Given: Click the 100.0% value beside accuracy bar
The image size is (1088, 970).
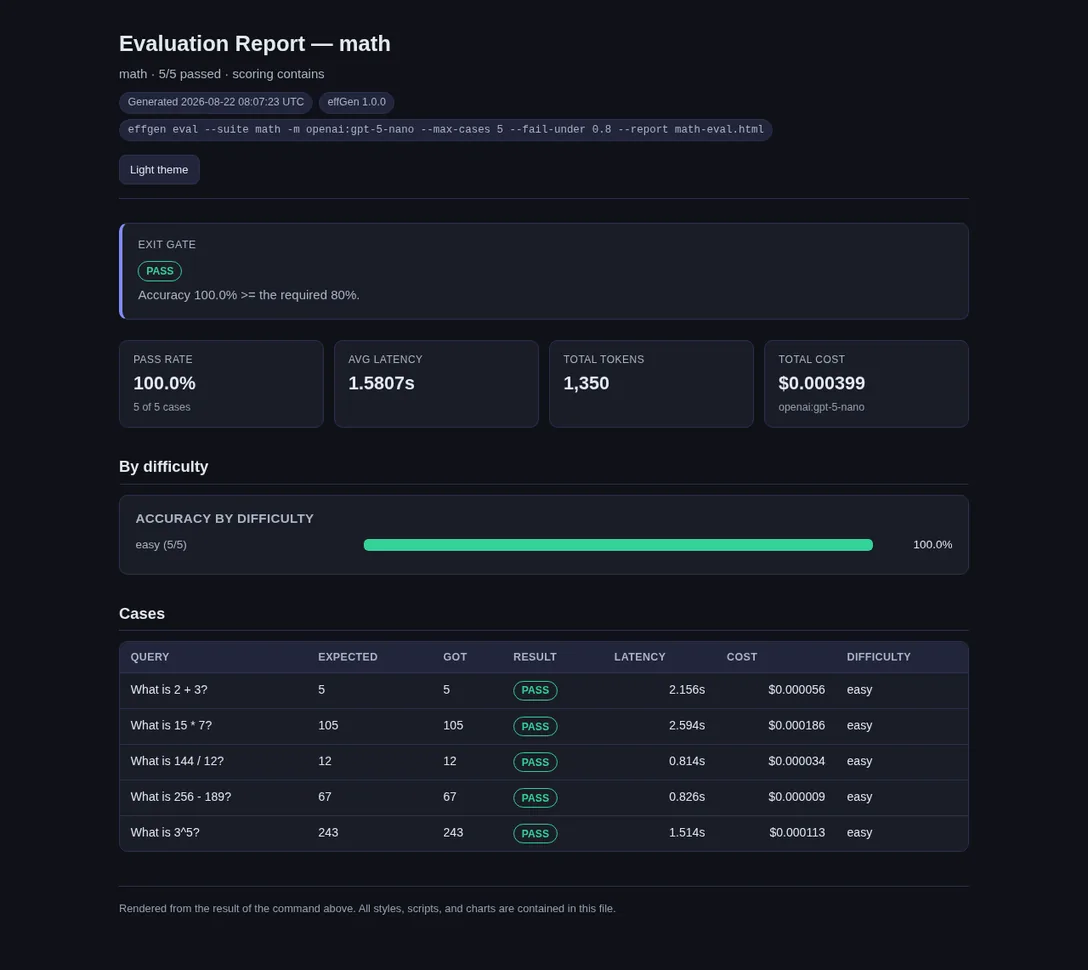Looking at the screenshot, I should (x=933, y=545).
